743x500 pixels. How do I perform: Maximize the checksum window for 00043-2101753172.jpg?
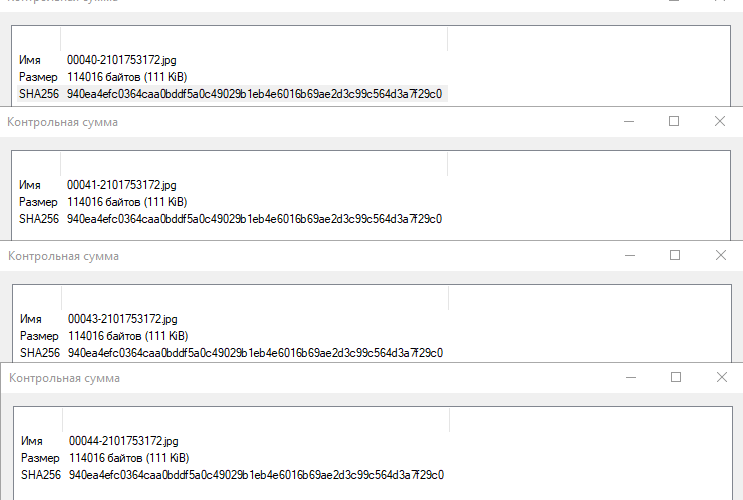(x=675, y=255)
